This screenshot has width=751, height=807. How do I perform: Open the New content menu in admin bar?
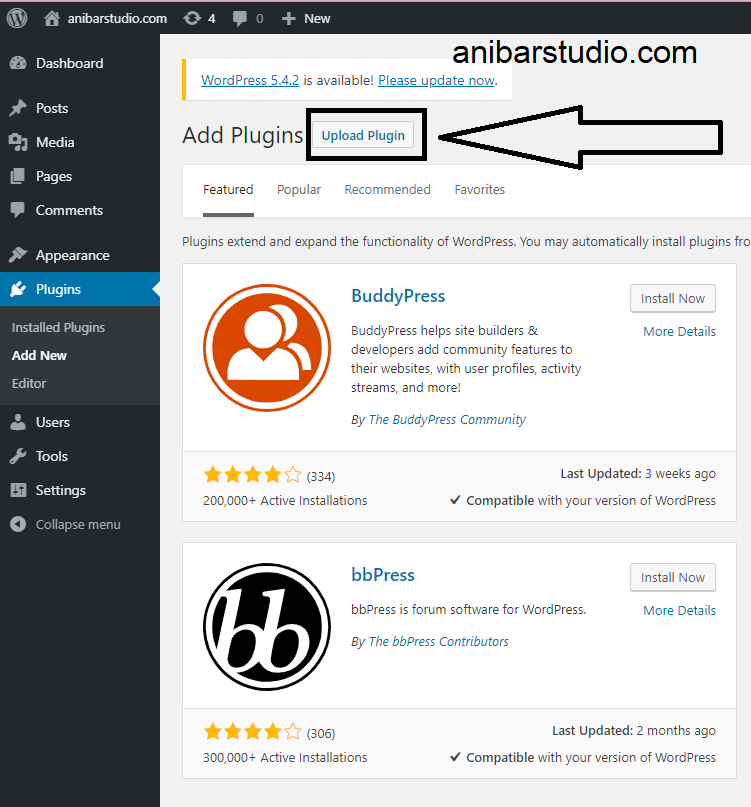coord(317,19)
